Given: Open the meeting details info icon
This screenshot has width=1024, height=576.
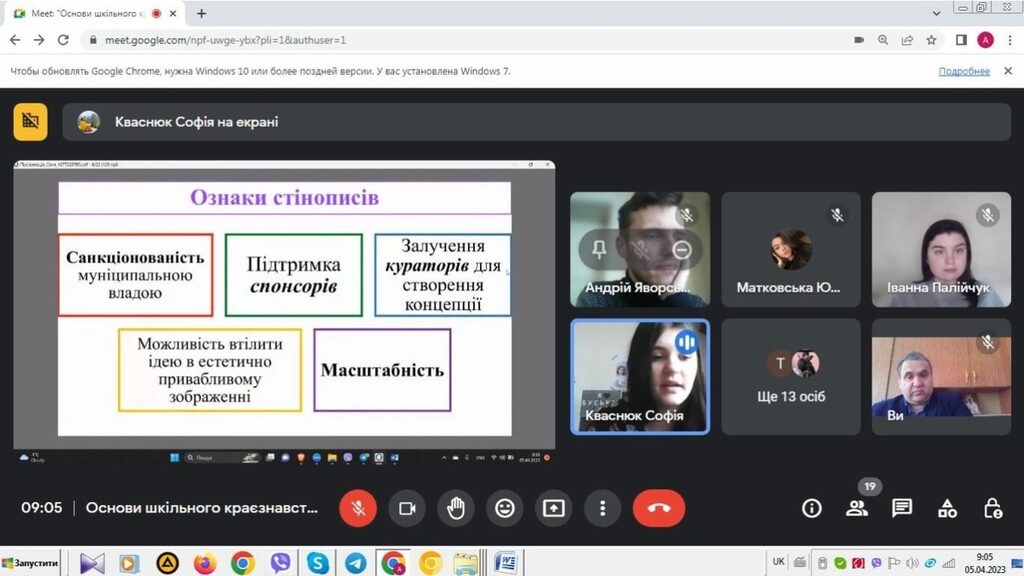Looking at the screenshot, I should click(x=812, y=508).
